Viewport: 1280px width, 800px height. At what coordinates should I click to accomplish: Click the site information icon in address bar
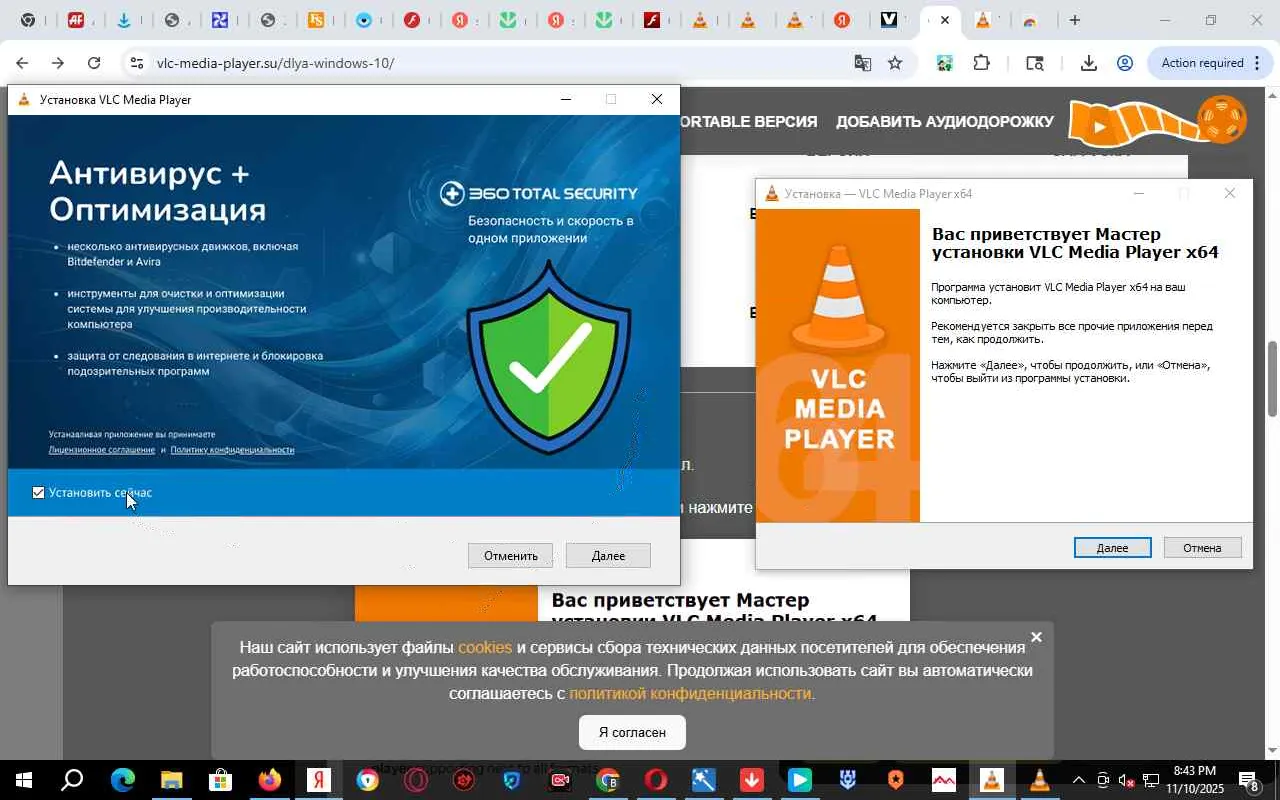point(137,63)
